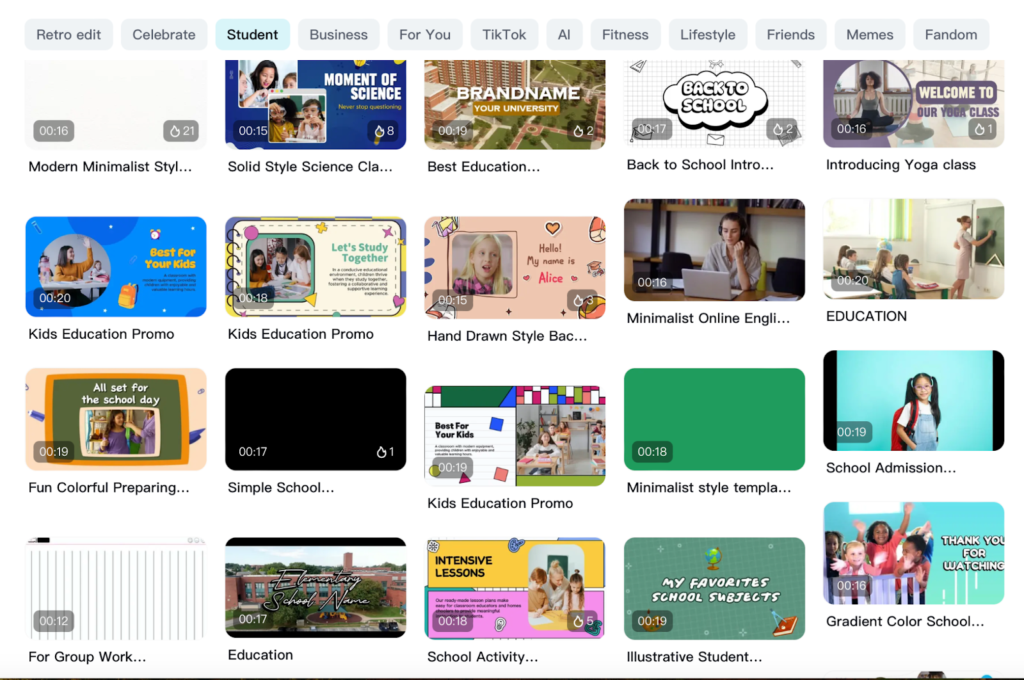Click the flame icon on Solid Style Science template
The height and width of the screenshot is (680, 1024).
(x=379, y=131)
